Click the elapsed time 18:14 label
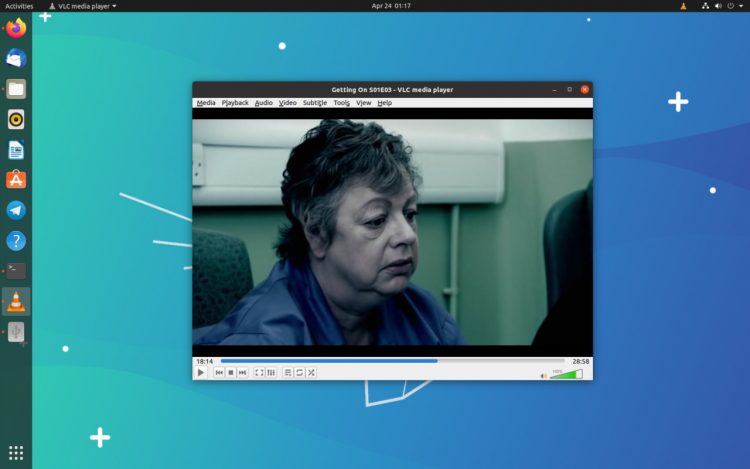Image resolution: width=750 pixels, height=469 pixels. pyautogui.click(x=205, y=361)
